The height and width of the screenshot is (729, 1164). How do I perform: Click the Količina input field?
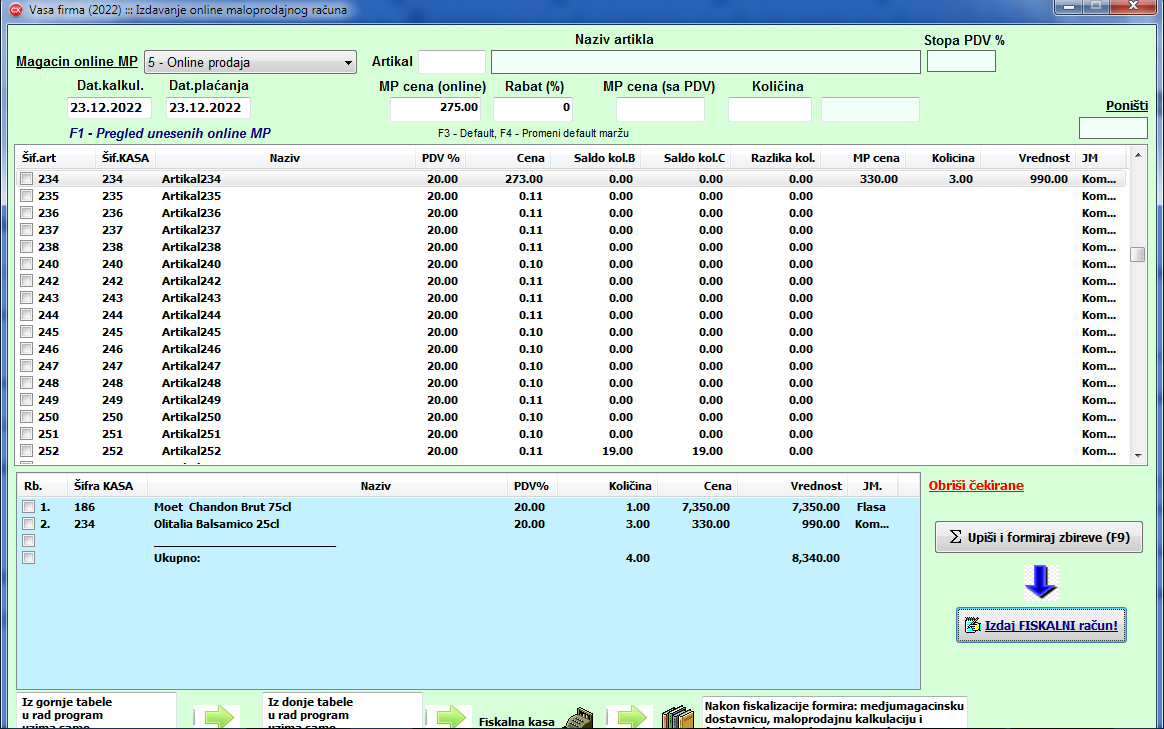[770, 109]
